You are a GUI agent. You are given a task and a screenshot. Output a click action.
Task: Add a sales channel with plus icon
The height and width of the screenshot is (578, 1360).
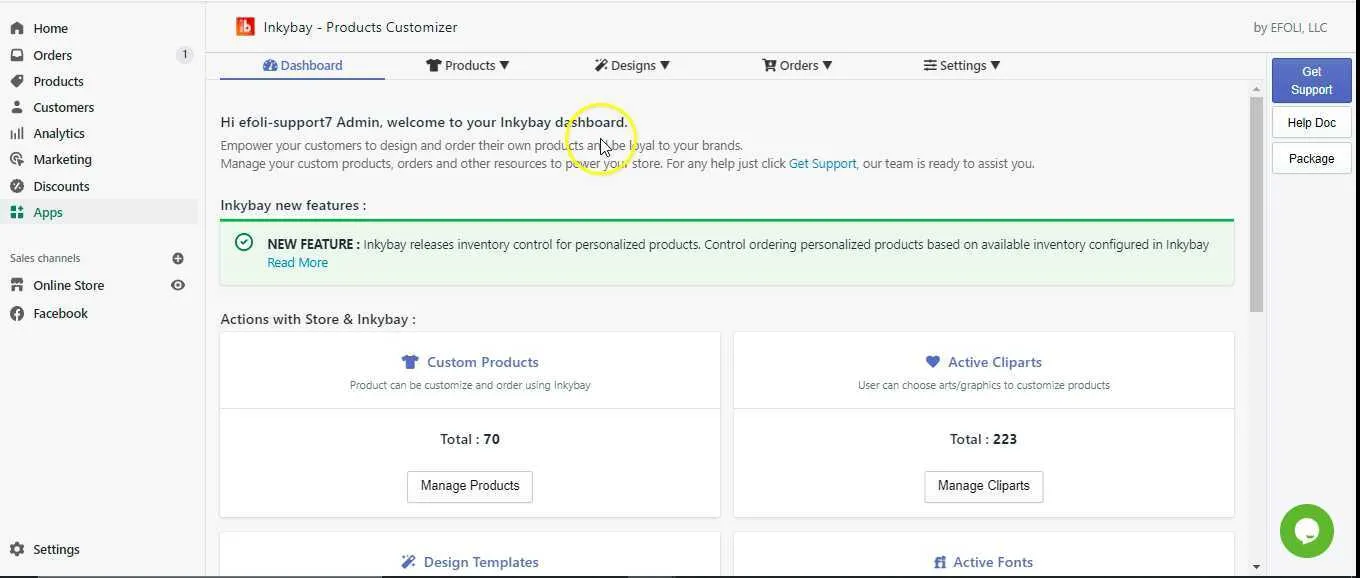pos(178,258)
